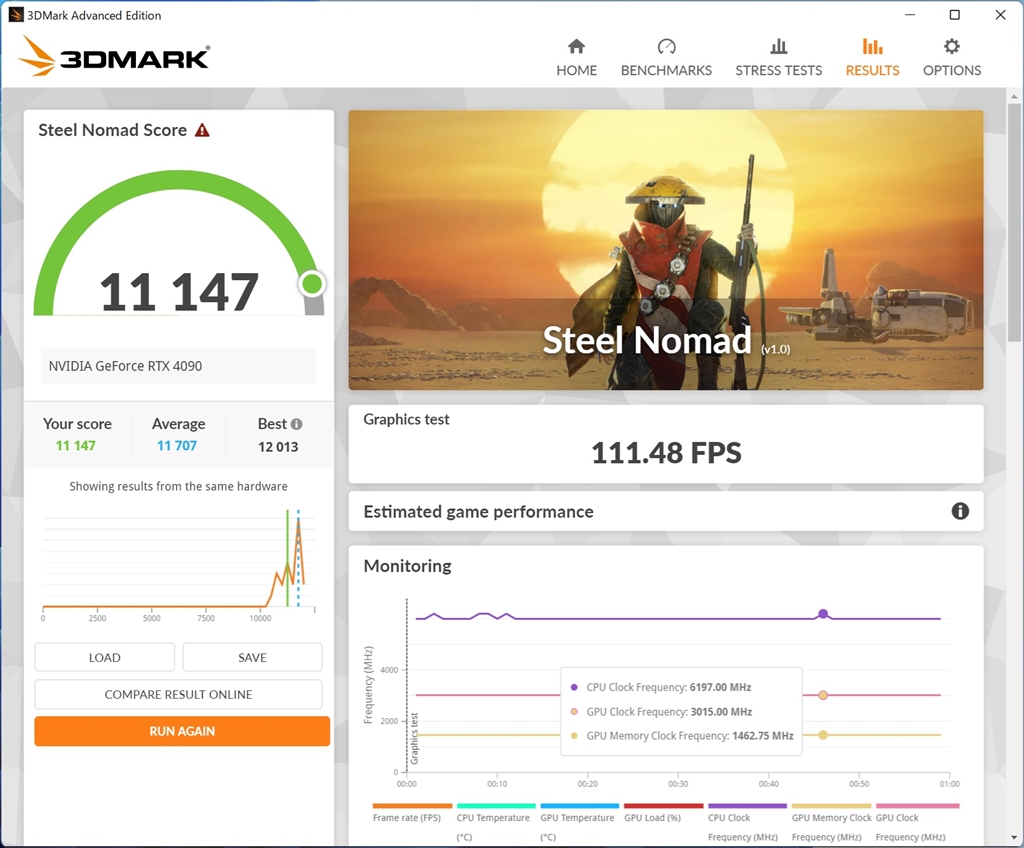Click the red warning triangle next to Steel Nomad Score
Image resolution: width=1024 pixels, height=848 pixels.
[202, 130]
